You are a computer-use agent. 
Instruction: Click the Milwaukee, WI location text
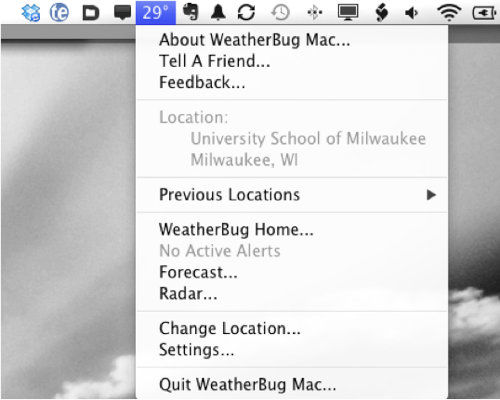tap(244, 160)
